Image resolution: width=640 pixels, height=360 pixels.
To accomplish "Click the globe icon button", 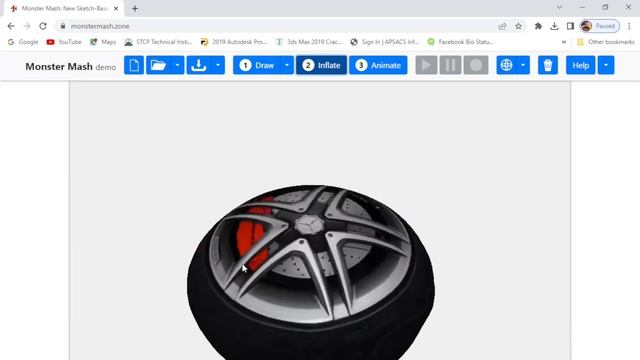I will [x=507, y=65].
